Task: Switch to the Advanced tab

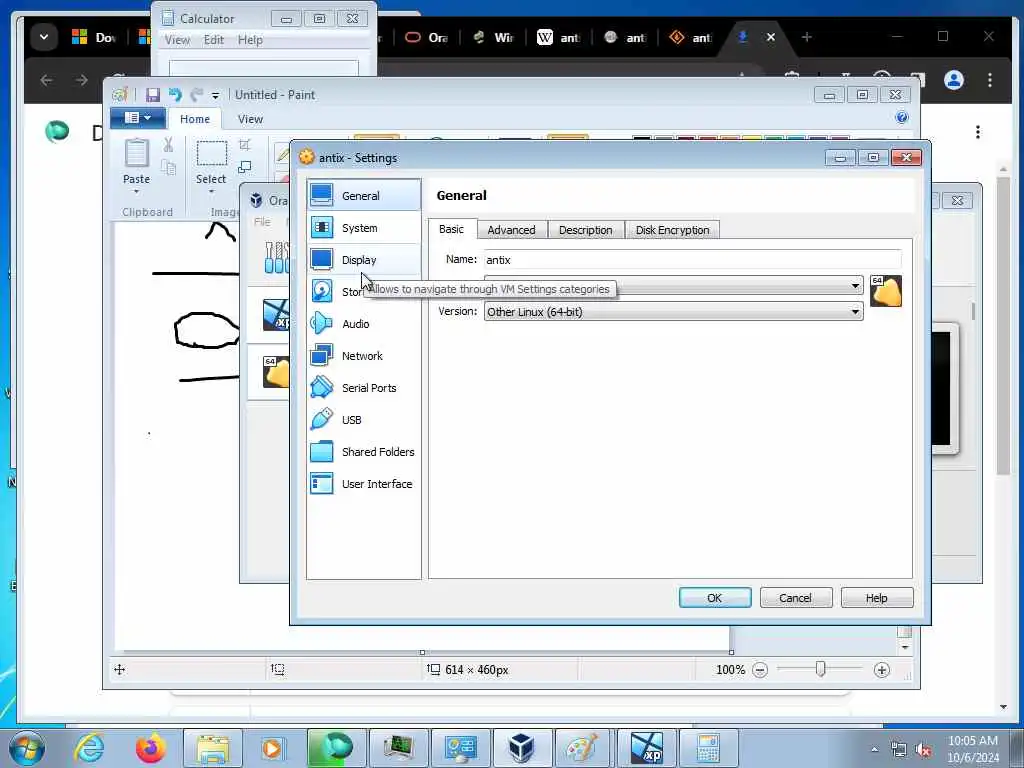Action: [511, 230]
